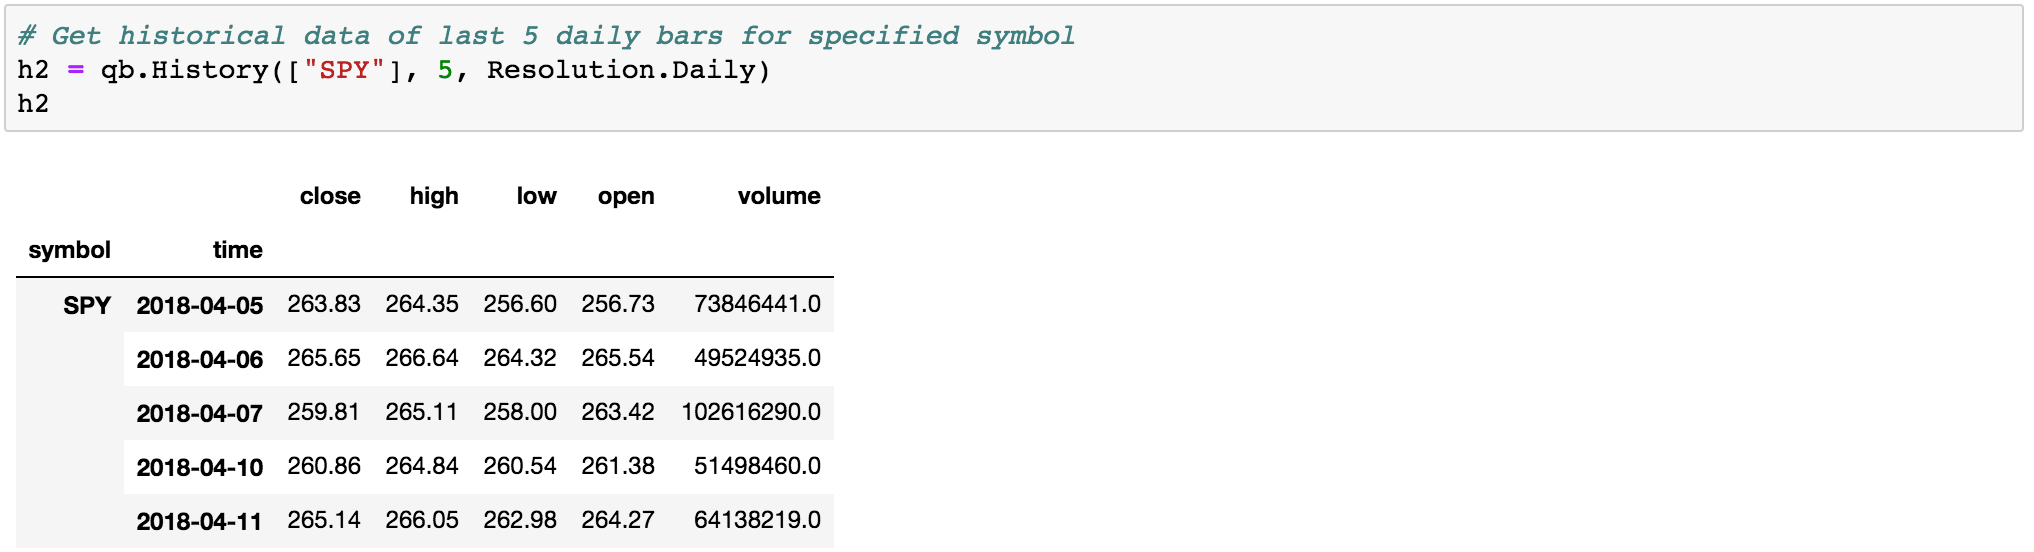
Task: Select the close column header
Action: pos(330,196)
